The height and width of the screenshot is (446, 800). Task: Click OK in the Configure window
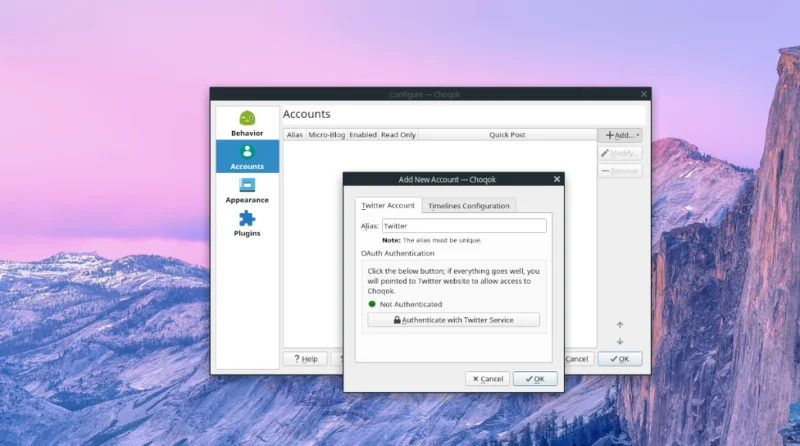pos(619,359)
